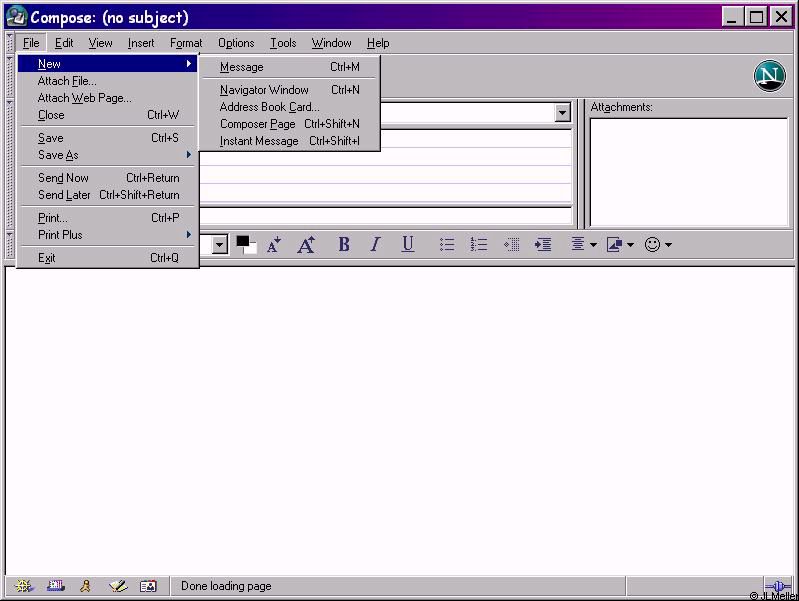
Task: Click inside the Attachments list box
Action: [689, 172]
